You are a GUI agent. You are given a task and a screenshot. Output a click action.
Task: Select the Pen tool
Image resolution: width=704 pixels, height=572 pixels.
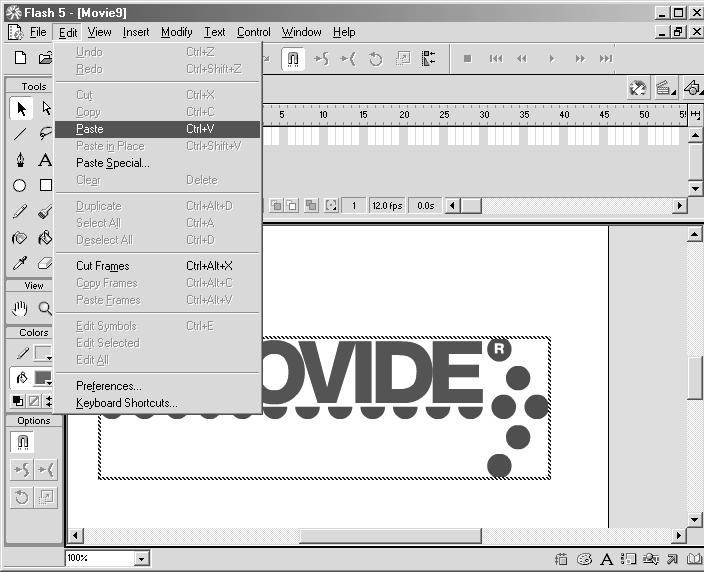pos(21,159)
